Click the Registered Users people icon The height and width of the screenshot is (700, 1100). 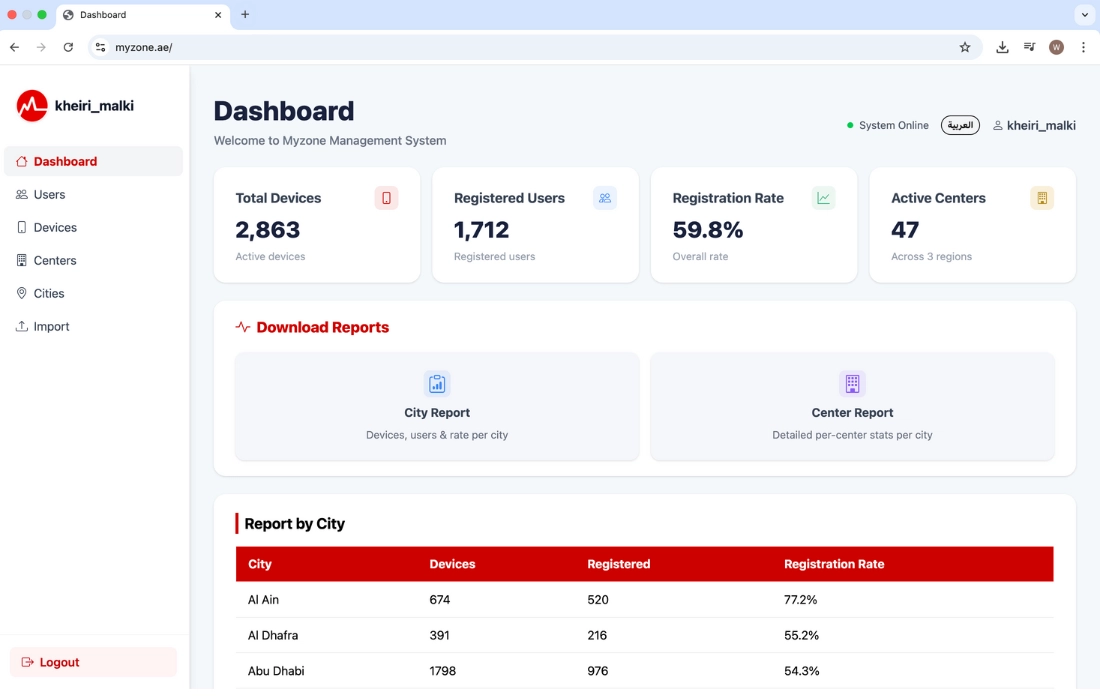605,198
